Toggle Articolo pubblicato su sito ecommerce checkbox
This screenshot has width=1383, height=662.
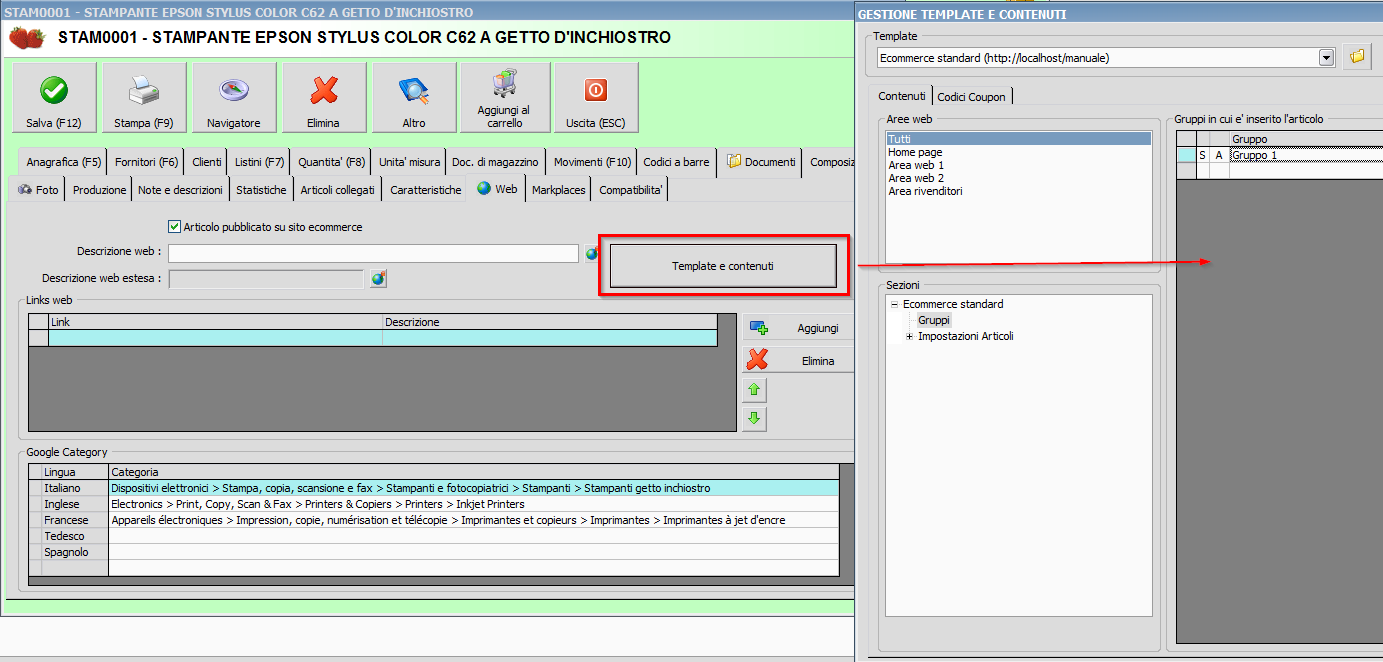coord(175,227)
